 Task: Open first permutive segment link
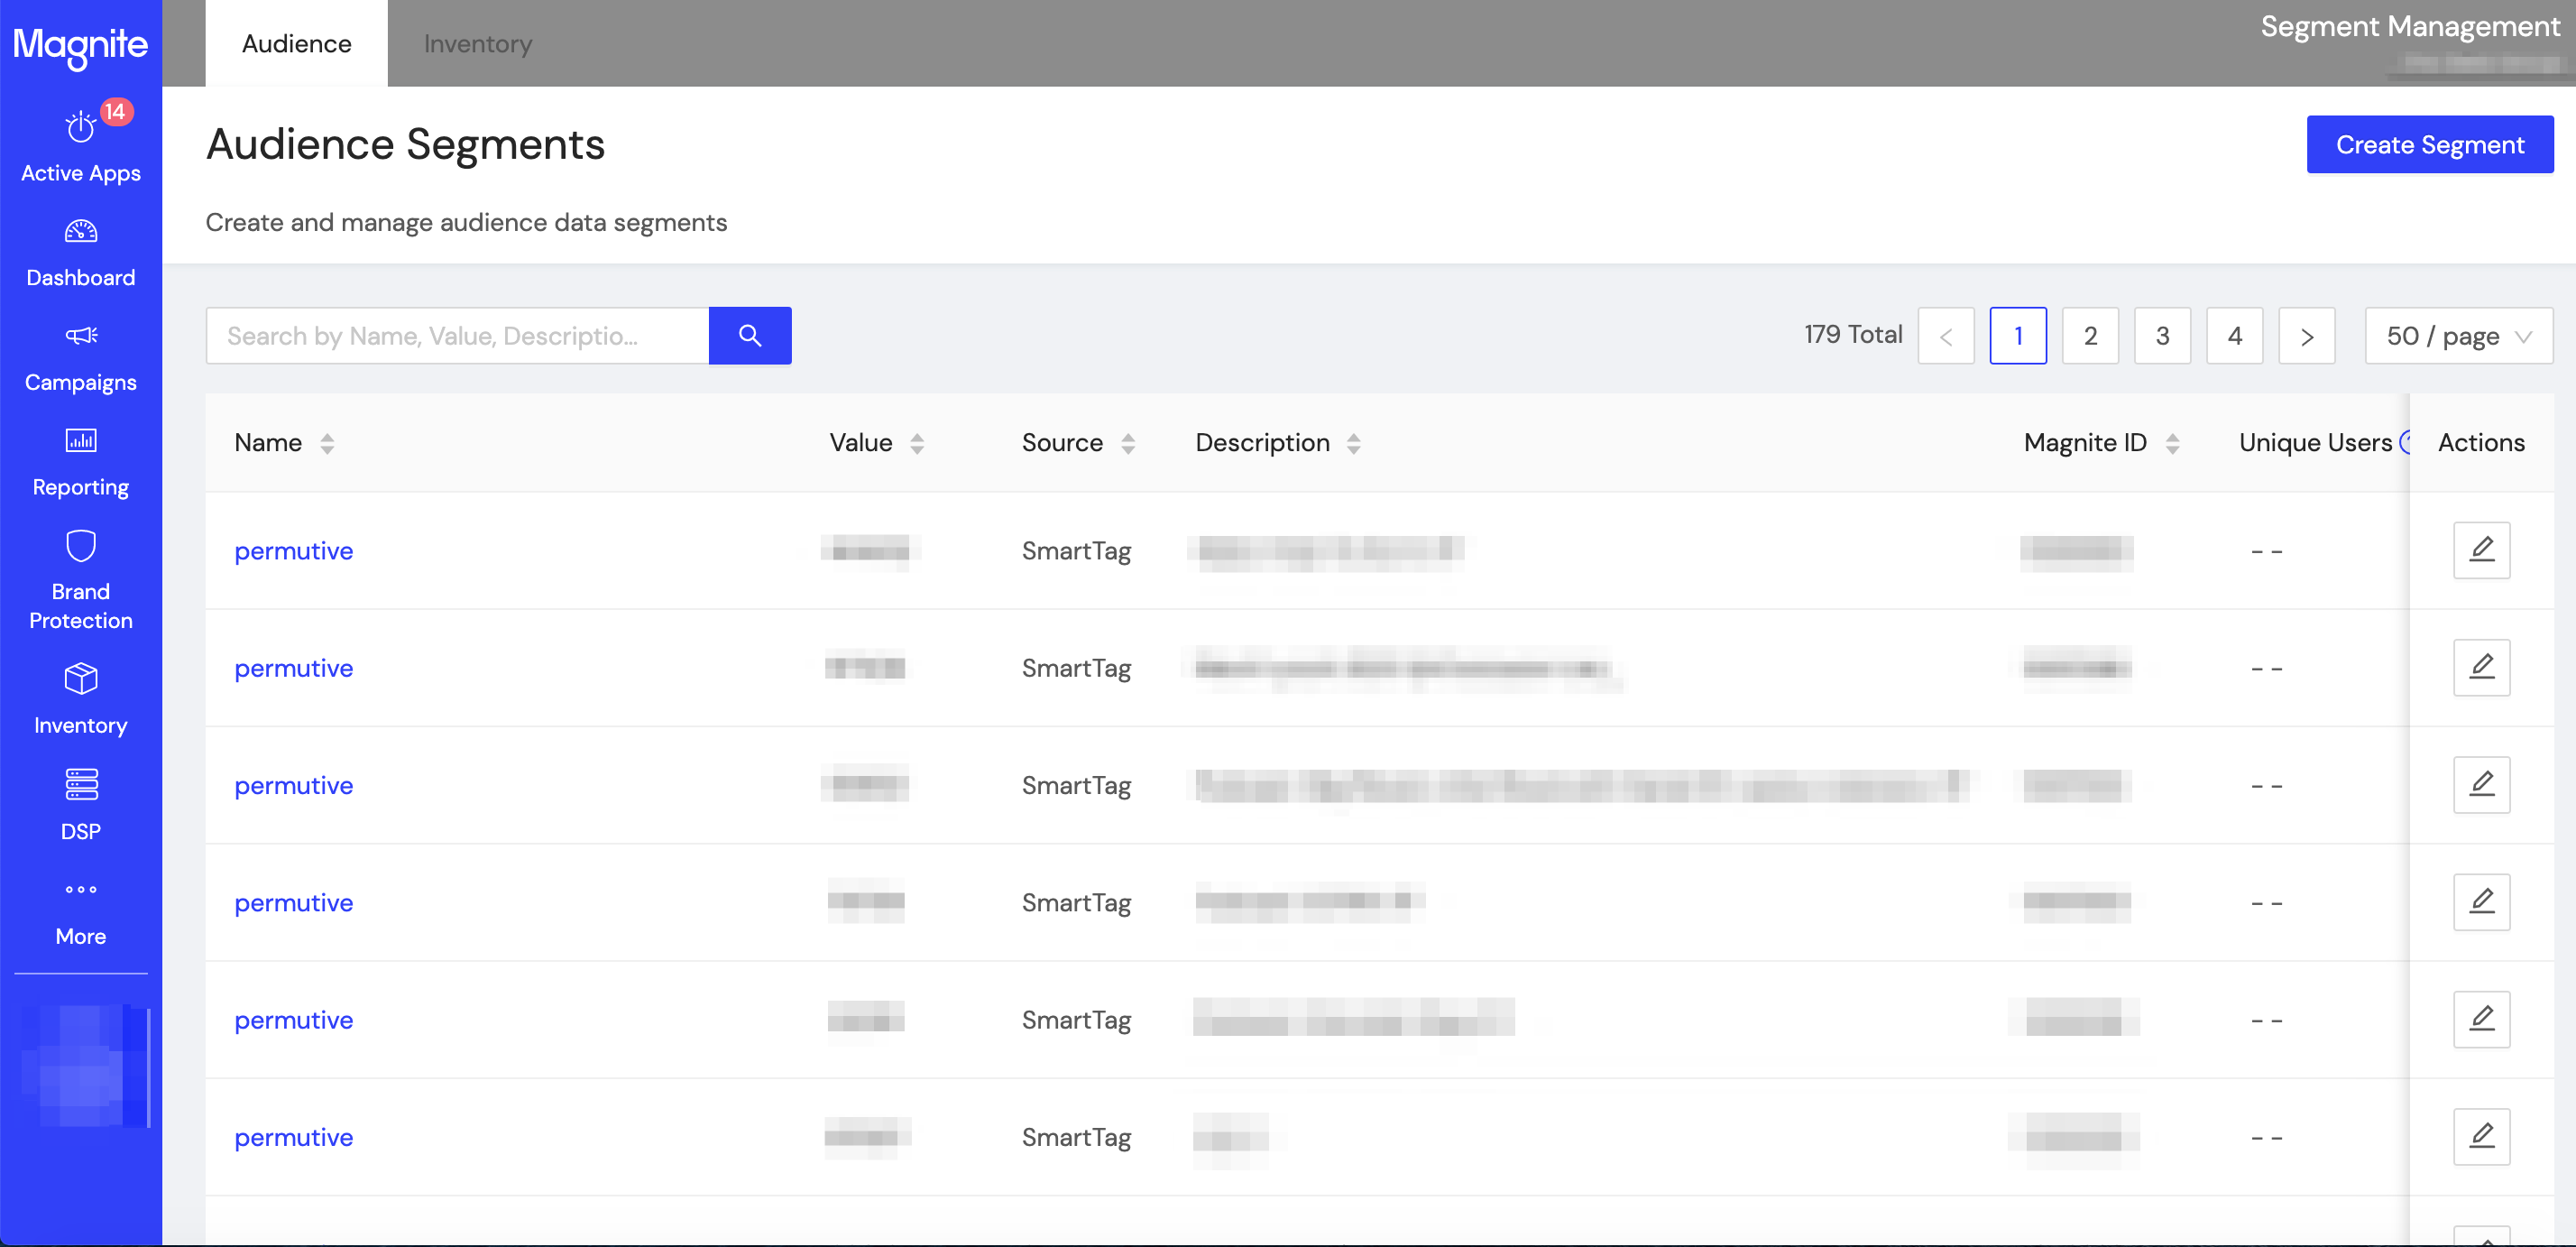(x=293, y=551)
